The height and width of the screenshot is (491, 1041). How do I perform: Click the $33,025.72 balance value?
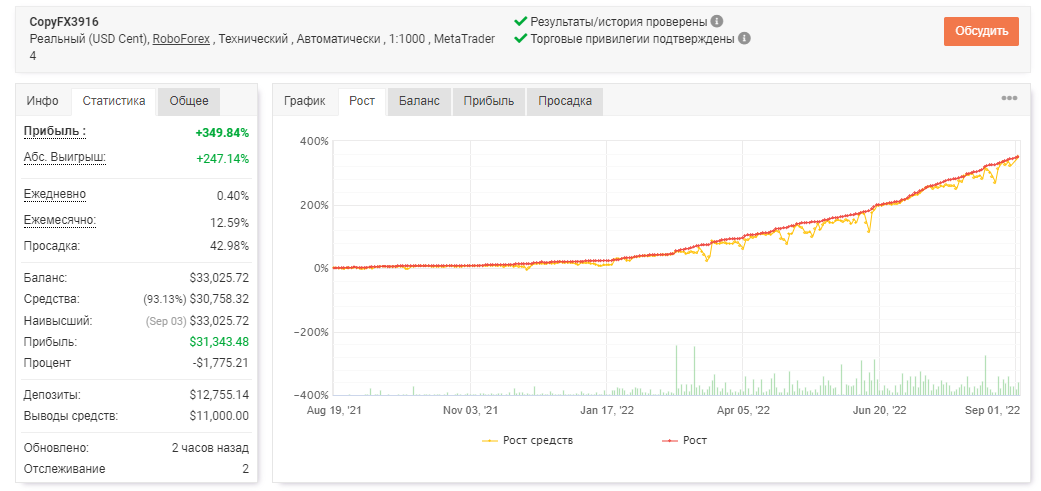[219, 278]
